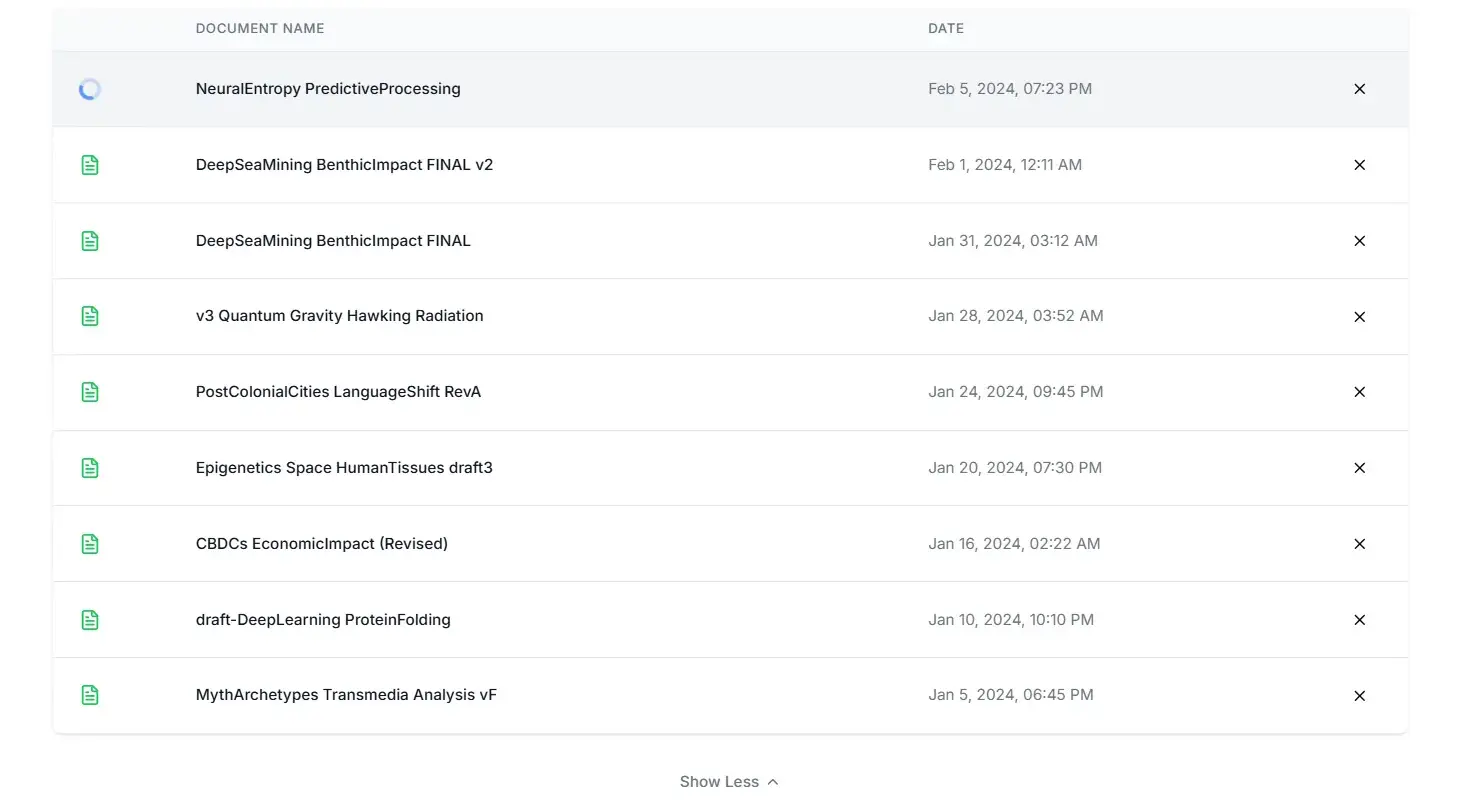Screen dimensions: 1479x811
Task: Click date Jan 20, 2024, 07:30 PM
Action: coord(1015,468)
